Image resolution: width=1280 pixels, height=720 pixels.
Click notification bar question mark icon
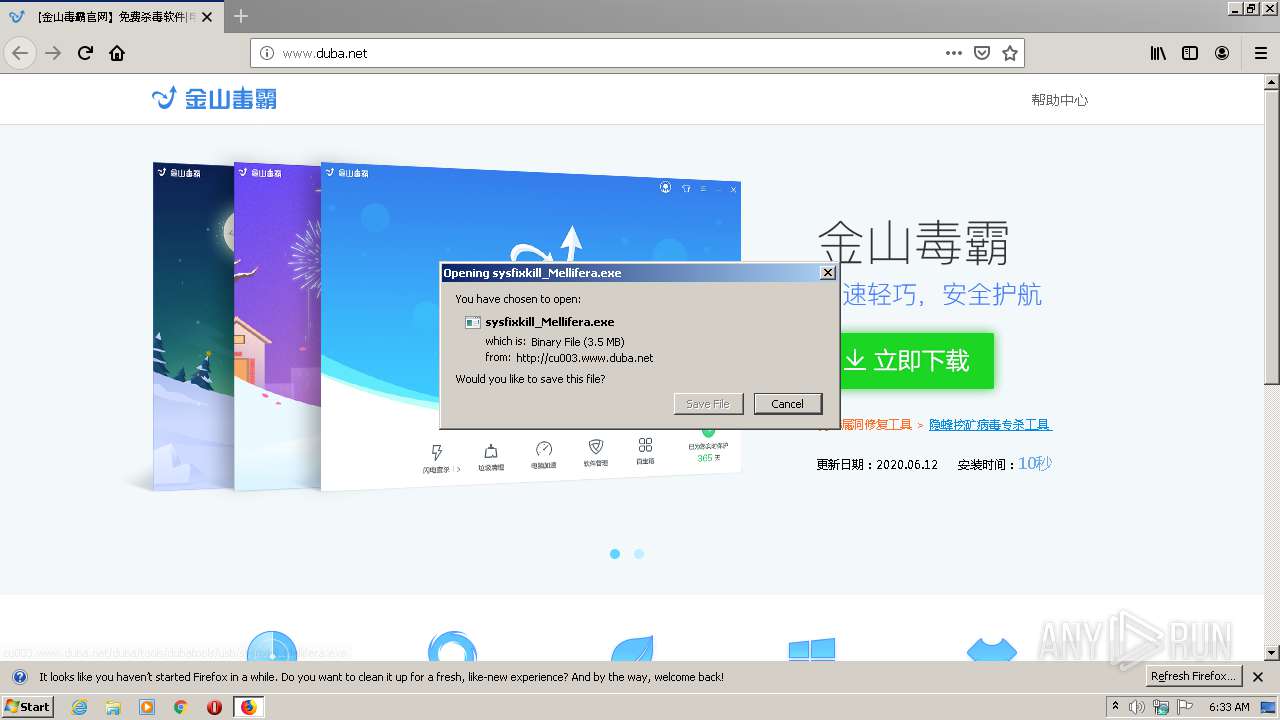(x=19, y=677)
